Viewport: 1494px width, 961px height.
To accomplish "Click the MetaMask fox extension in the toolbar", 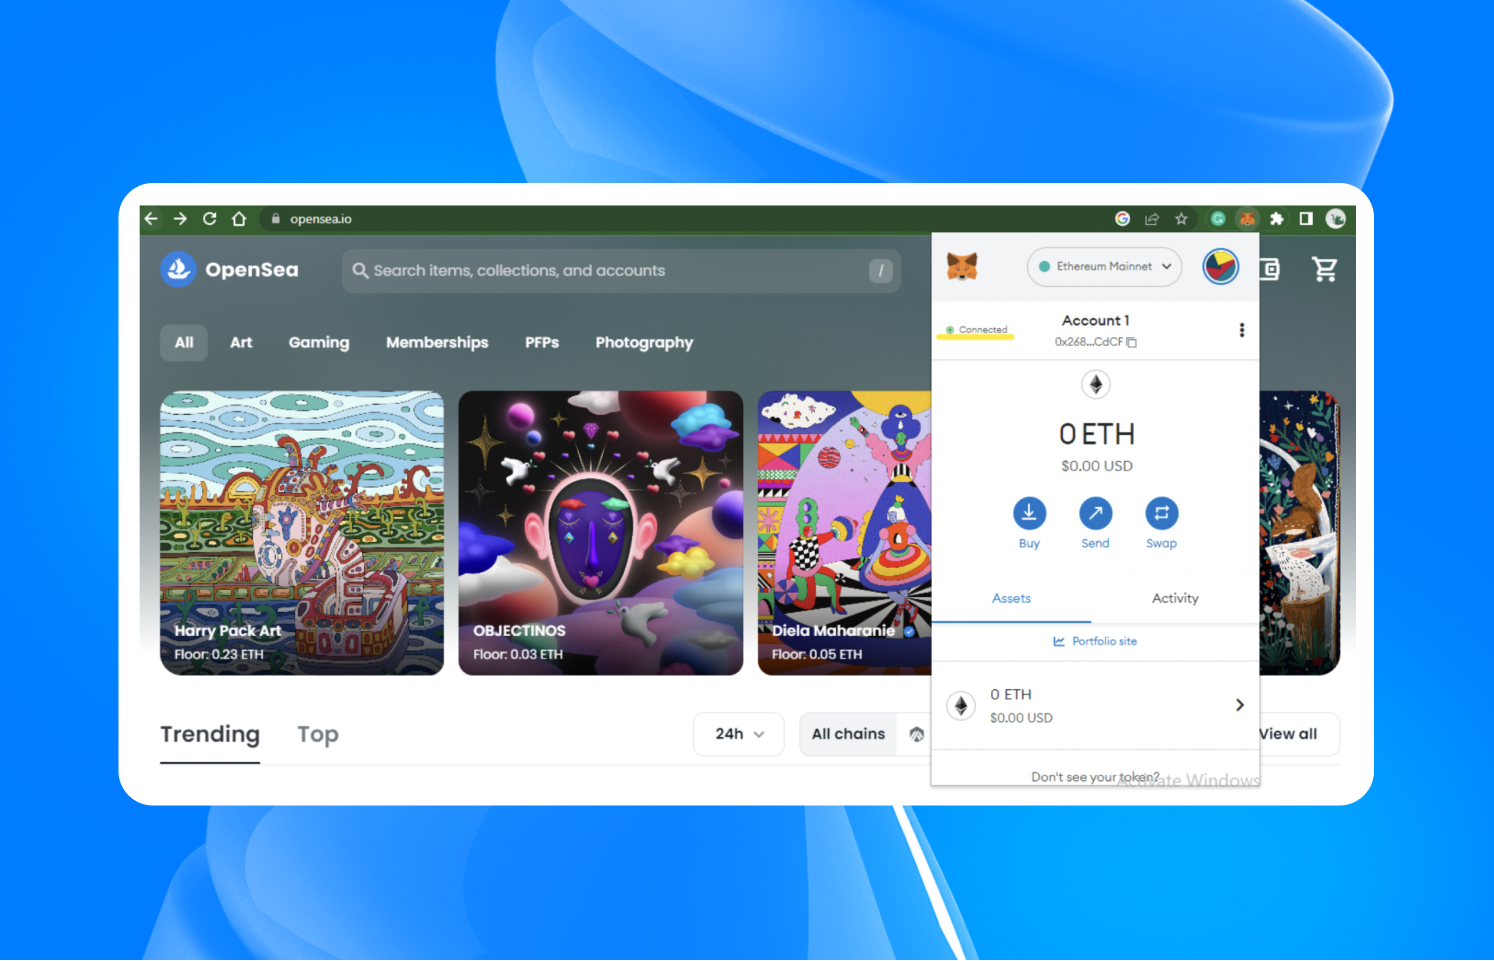I will click(1247, 219).
